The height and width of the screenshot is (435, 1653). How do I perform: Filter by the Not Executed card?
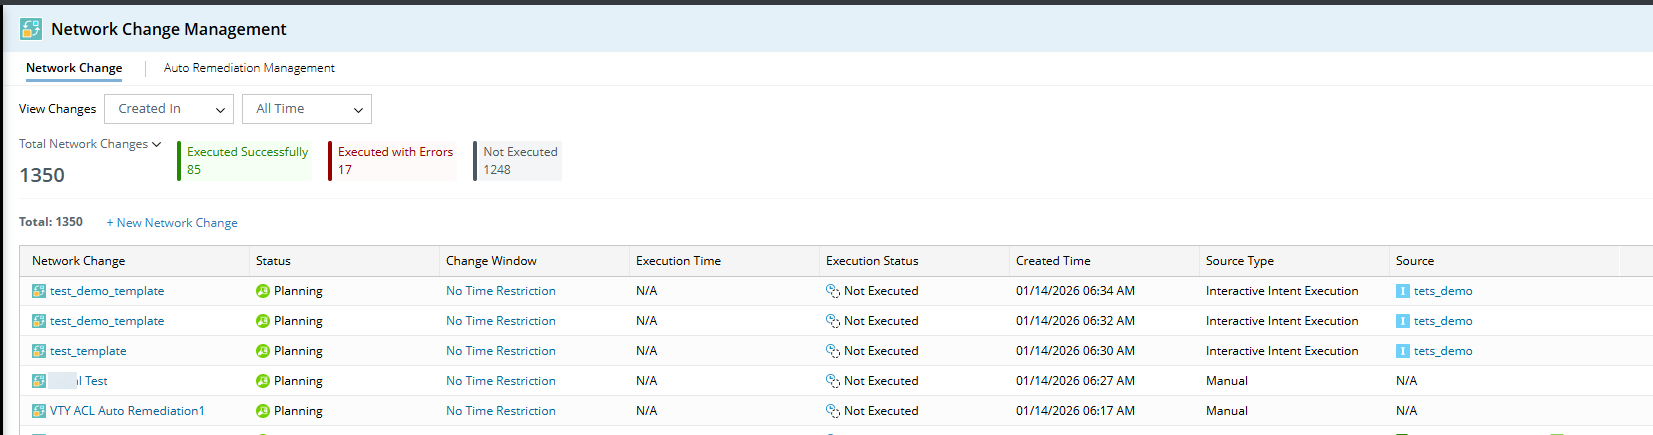519,161
